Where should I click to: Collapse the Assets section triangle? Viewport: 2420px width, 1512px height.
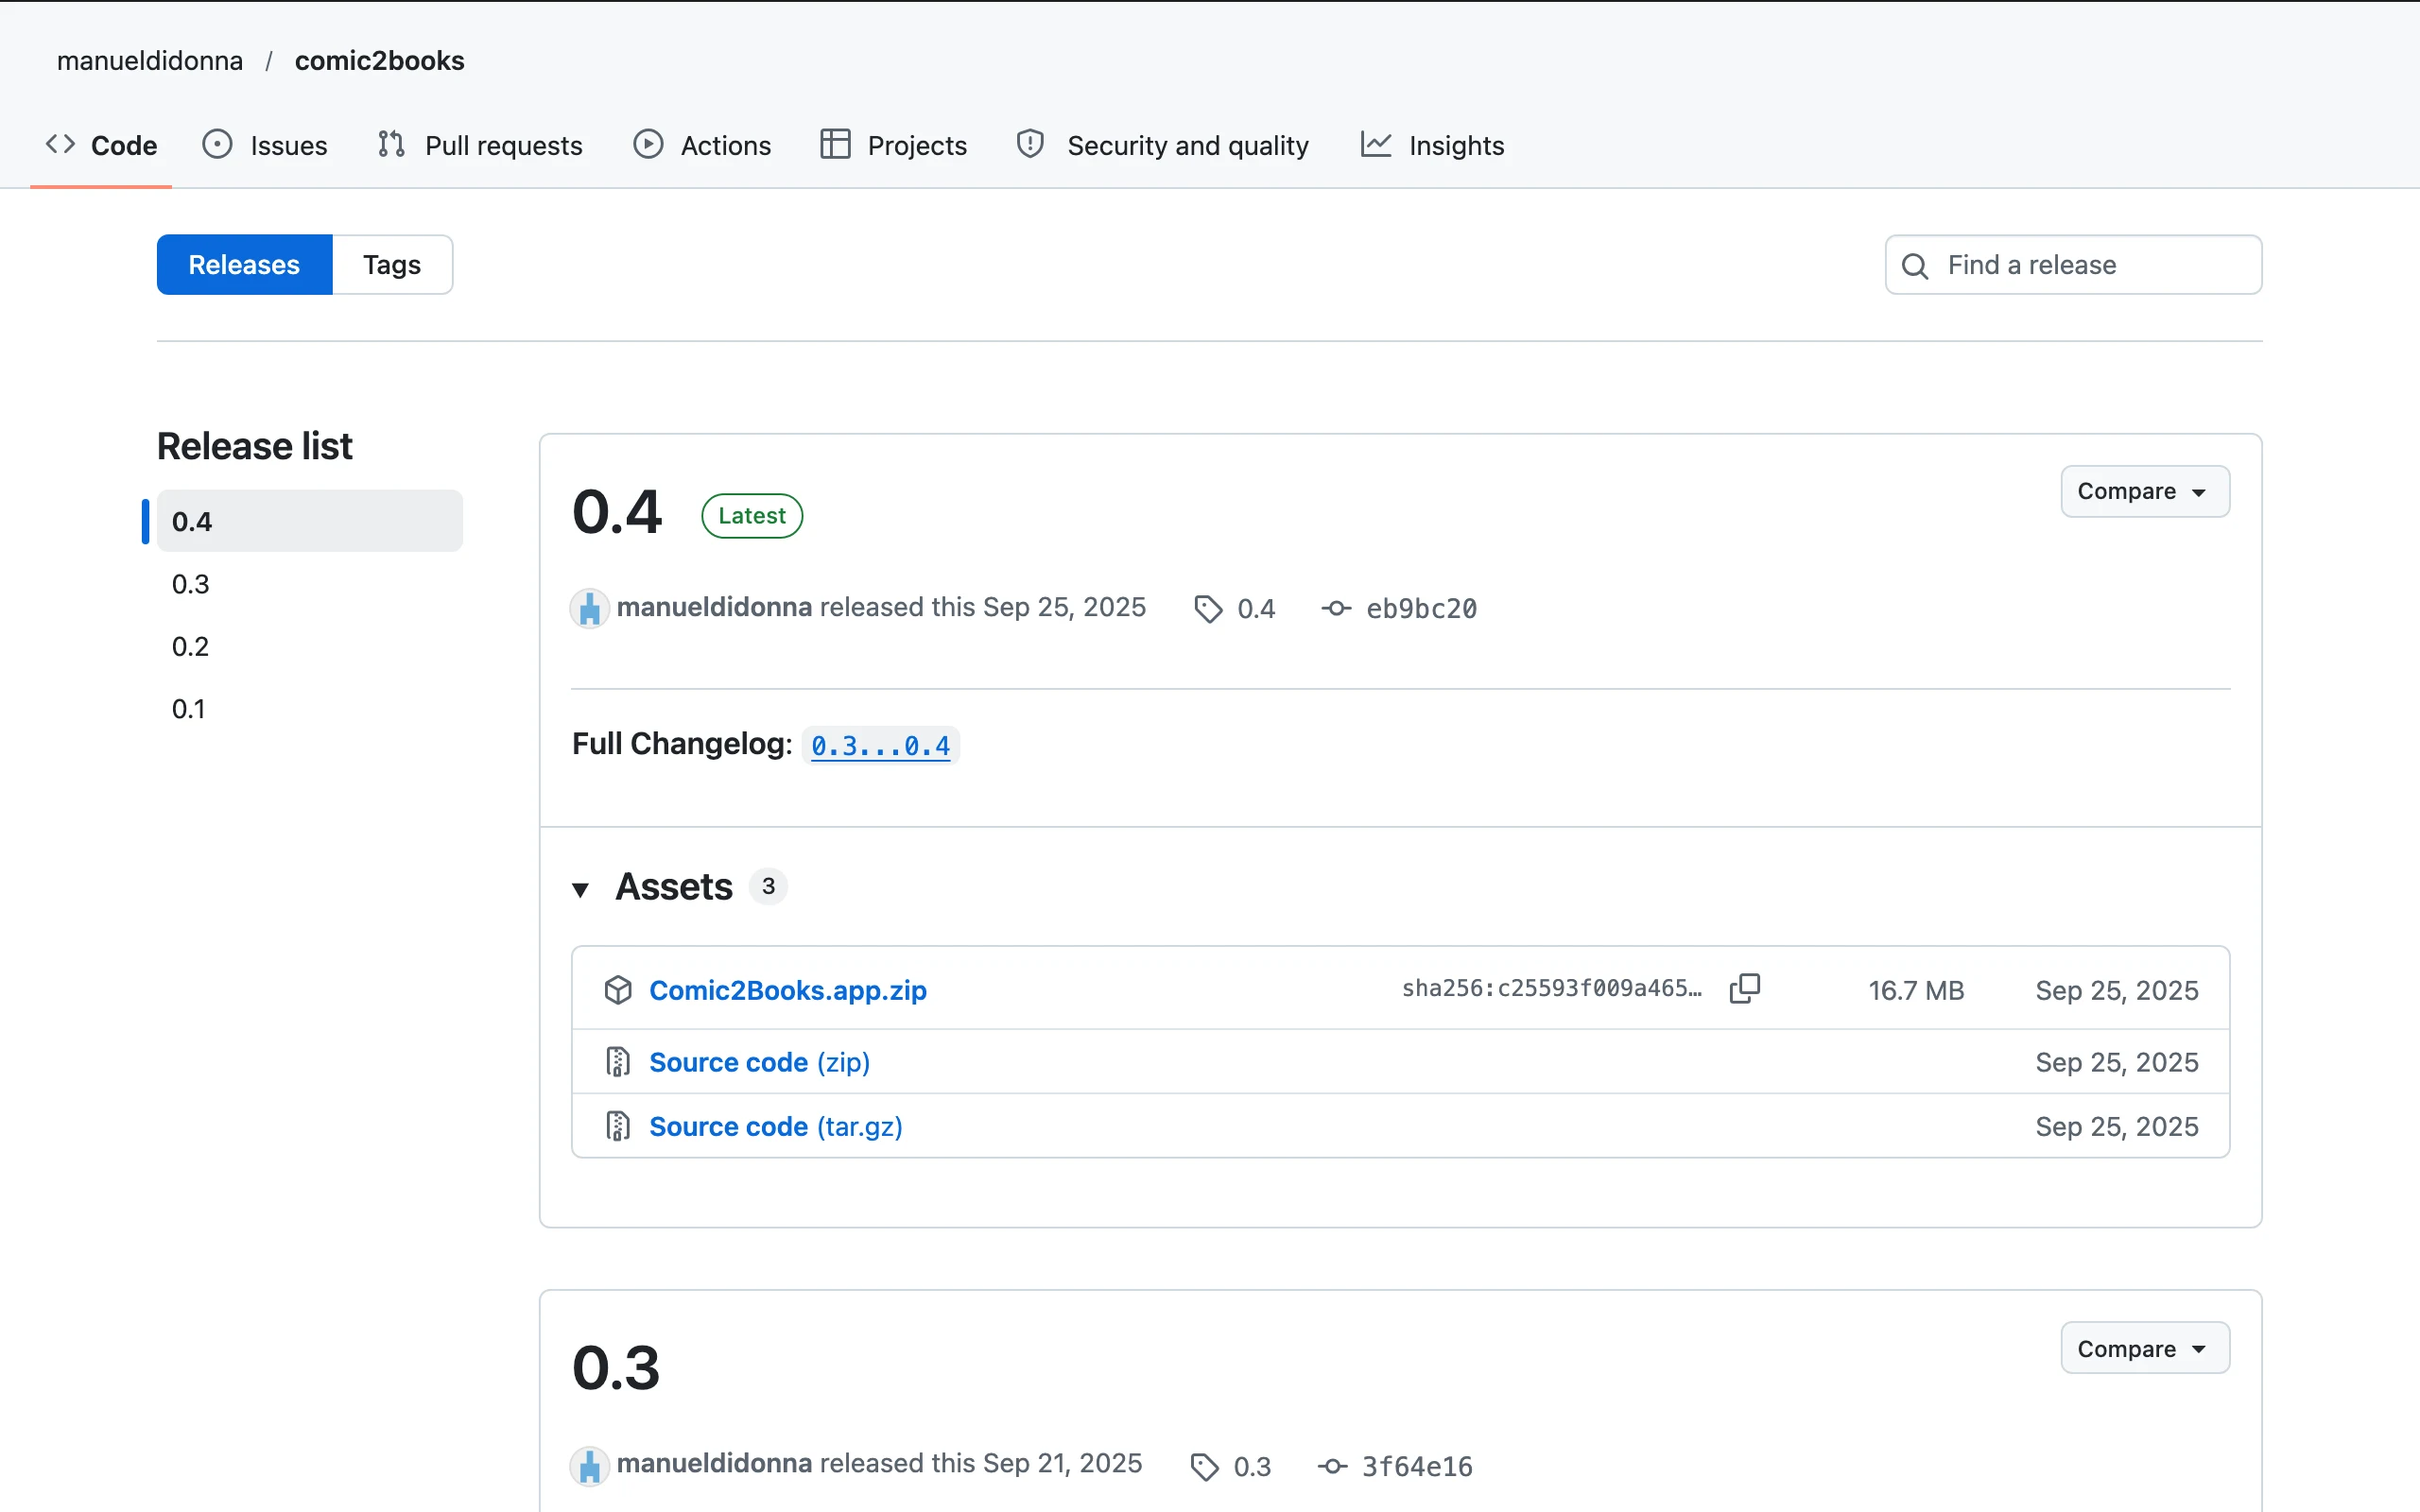coord(580,888)
